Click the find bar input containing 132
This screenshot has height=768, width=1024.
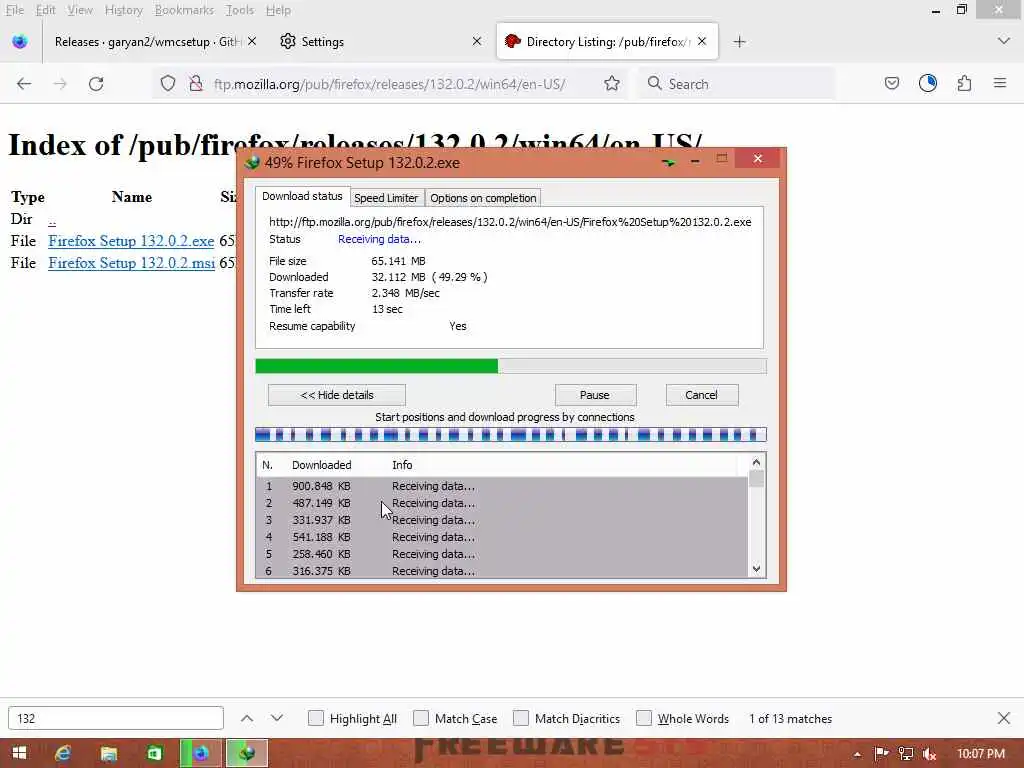(116, 718)
